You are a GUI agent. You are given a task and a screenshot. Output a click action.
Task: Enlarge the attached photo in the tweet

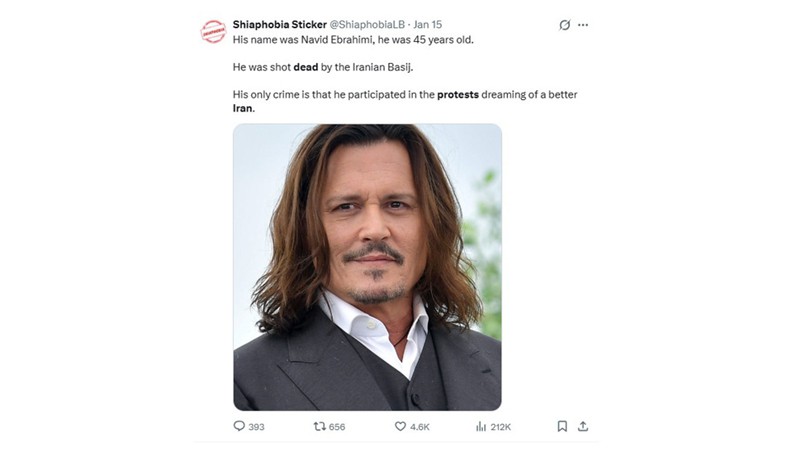[x=367, y=267]
